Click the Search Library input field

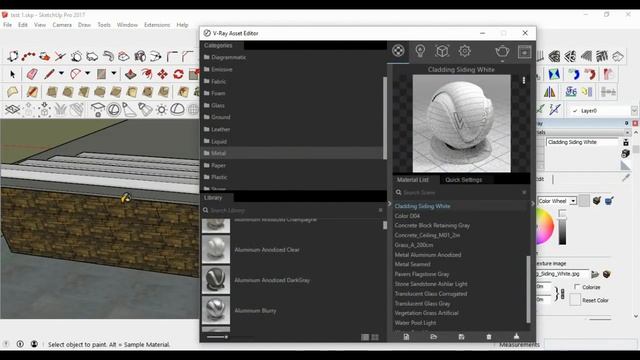click(x=293, y=210)
